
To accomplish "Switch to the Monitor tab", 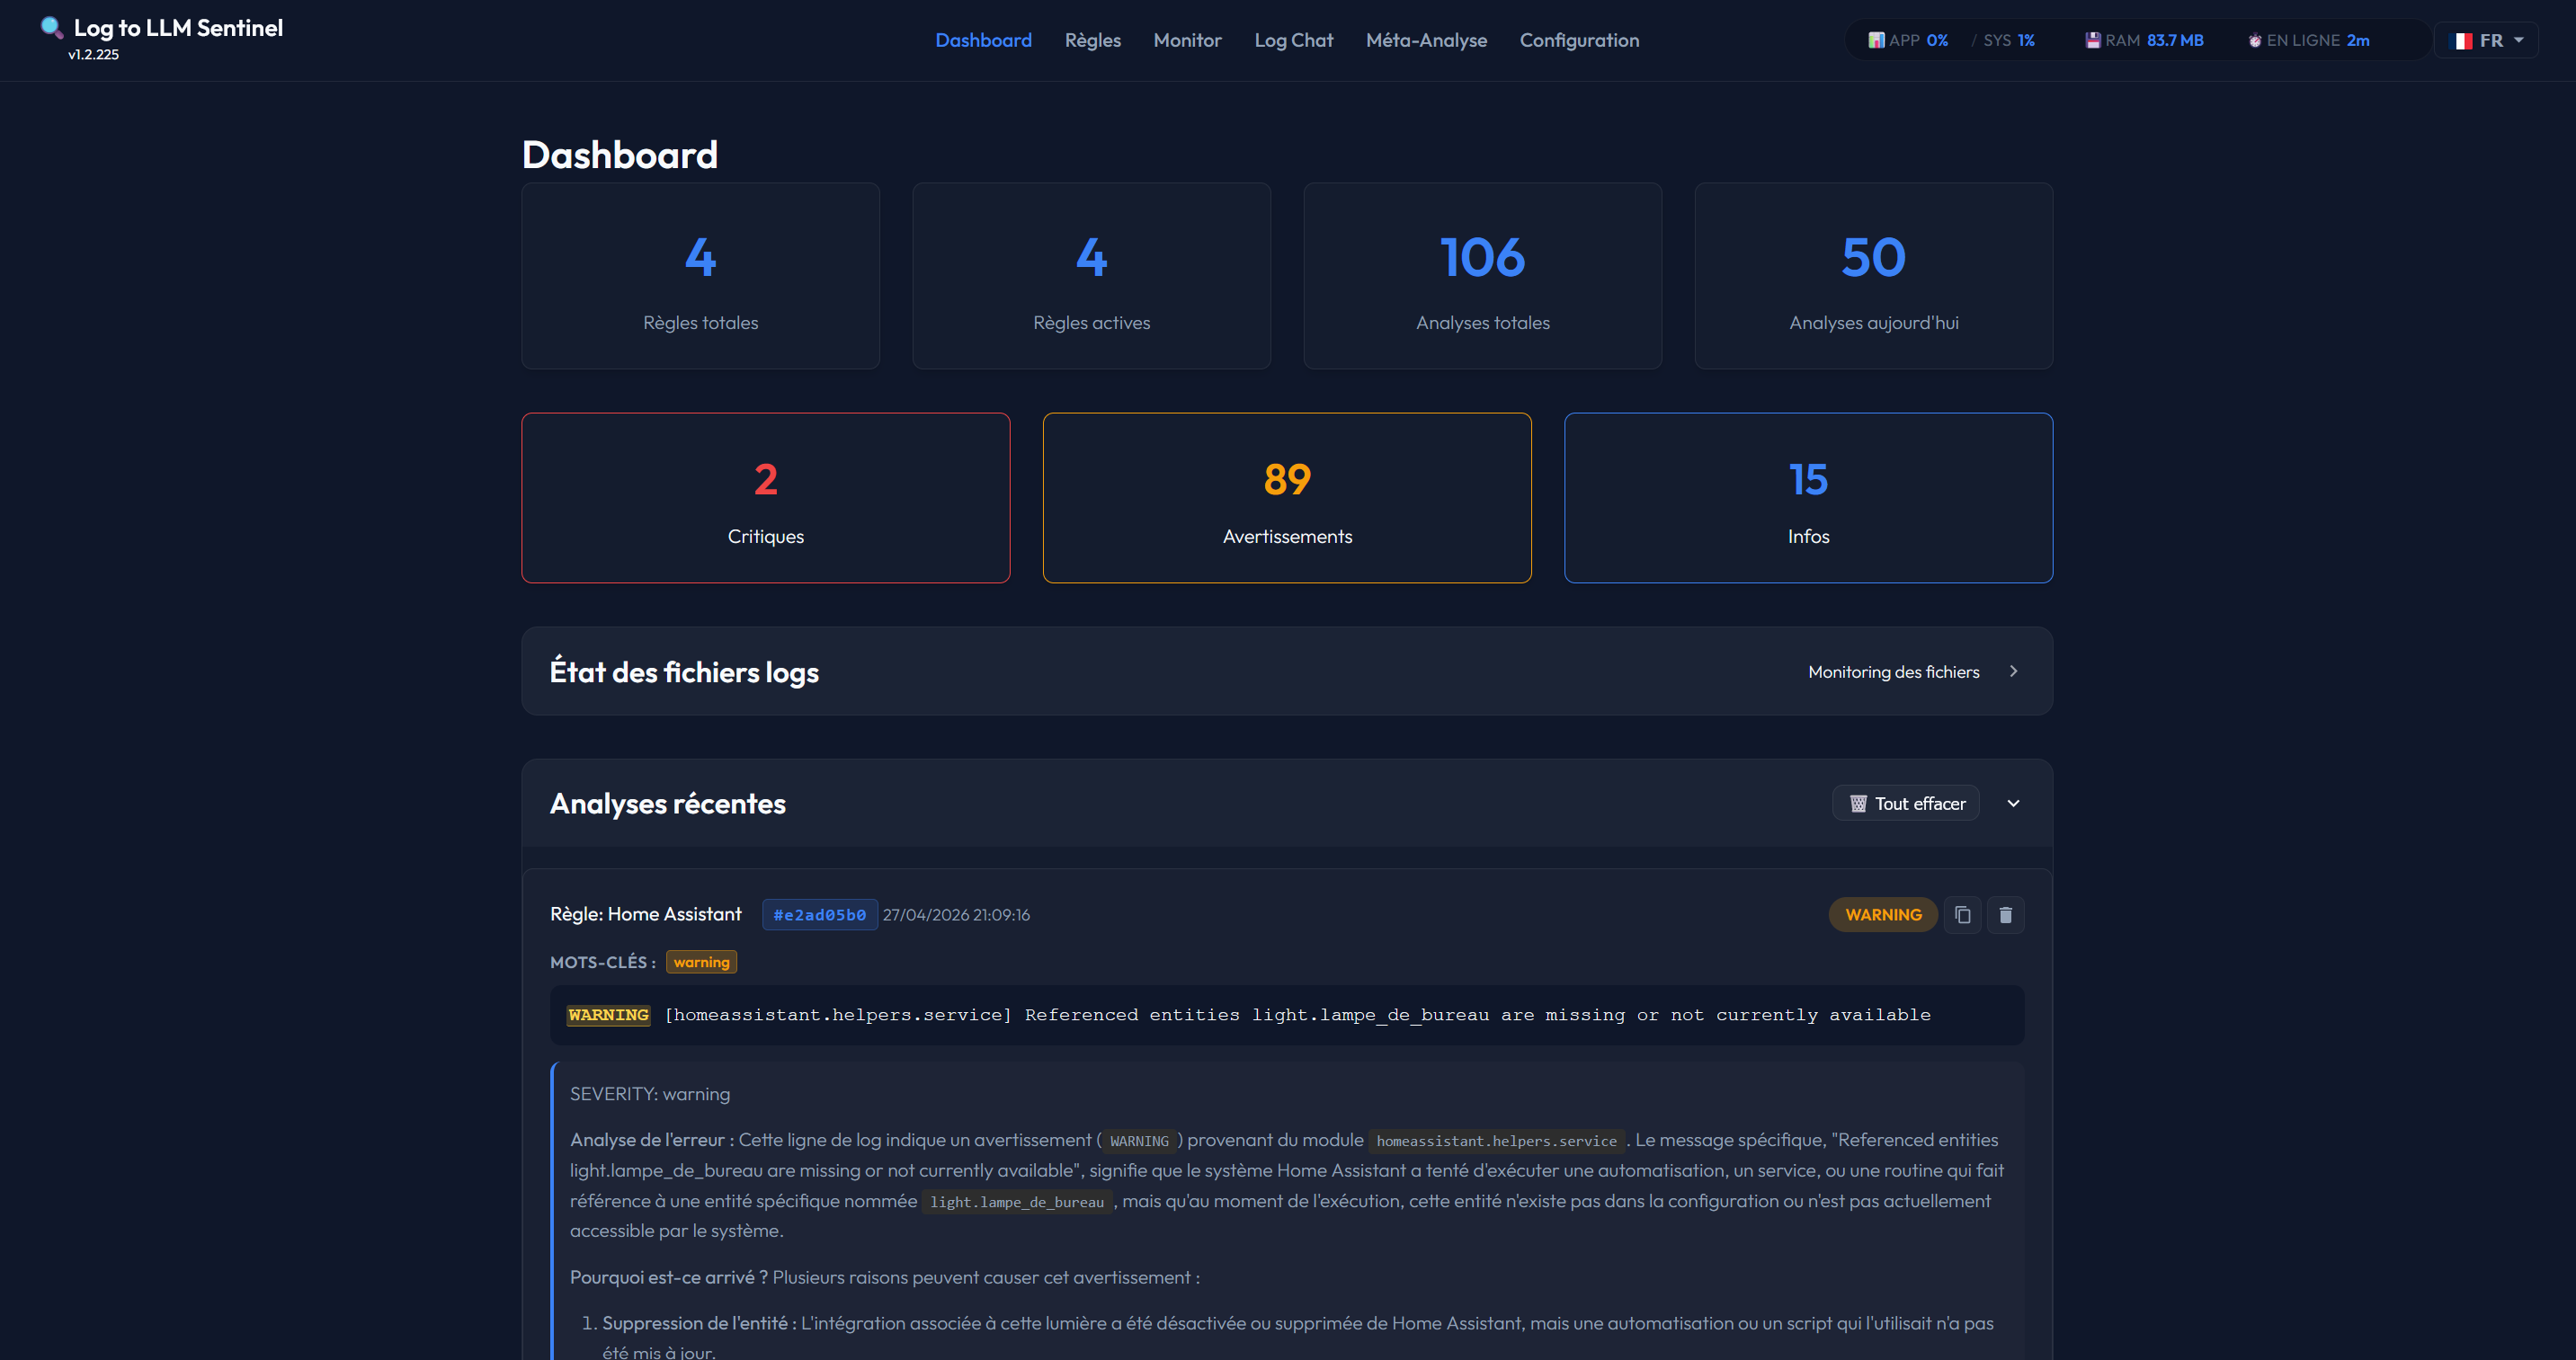I will pyautogui.click(x=1187, y=40).
